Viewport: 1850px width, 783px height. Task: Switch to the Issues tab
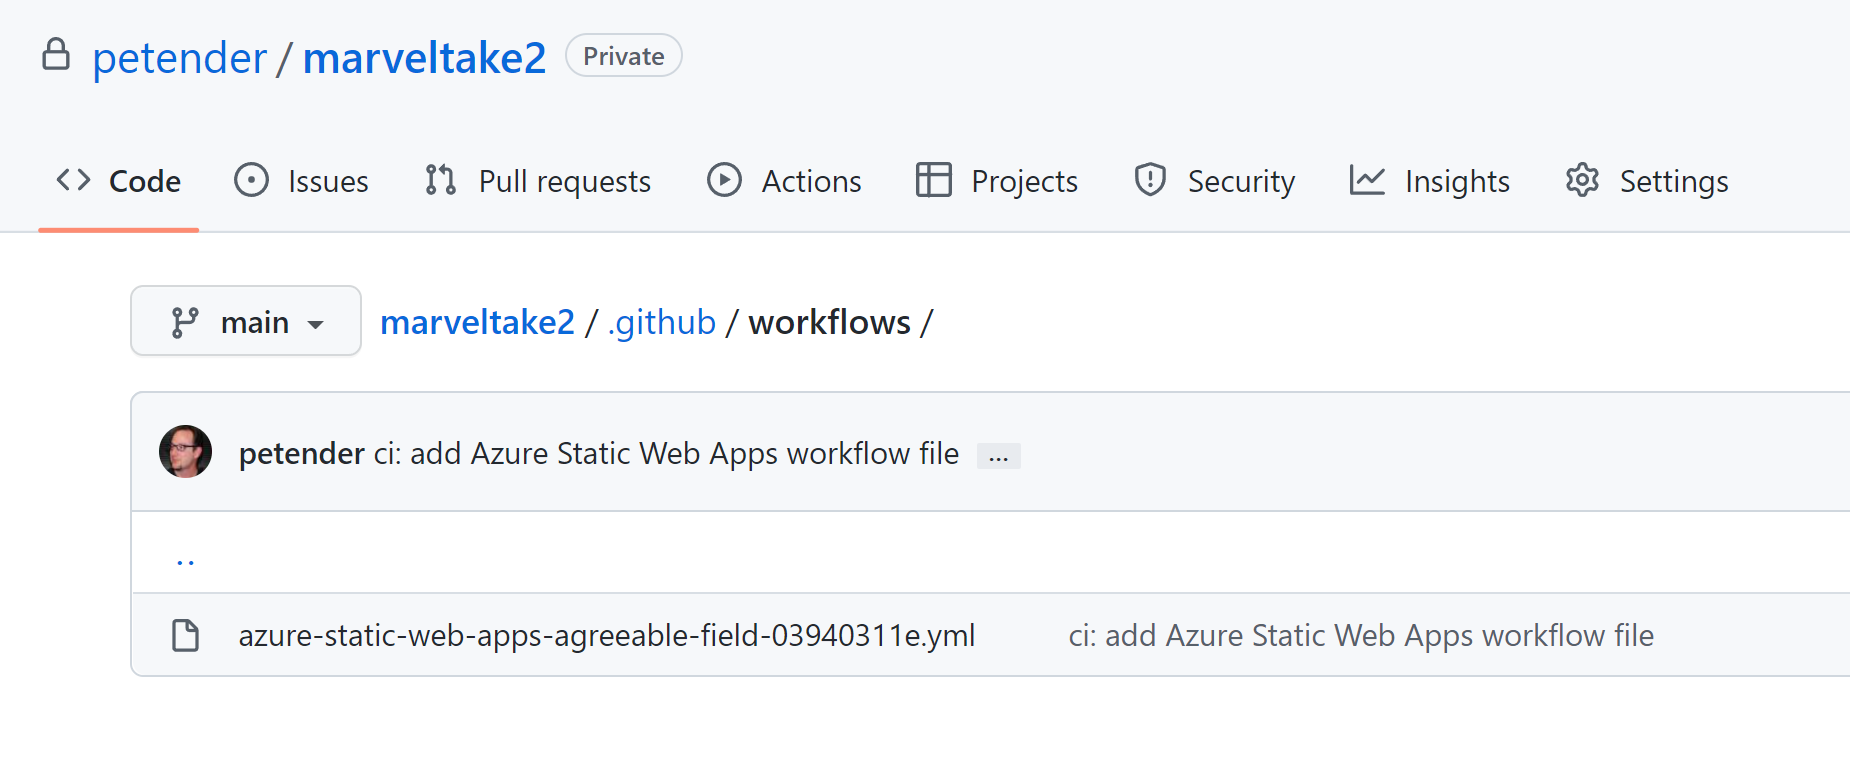coord(327,181)
